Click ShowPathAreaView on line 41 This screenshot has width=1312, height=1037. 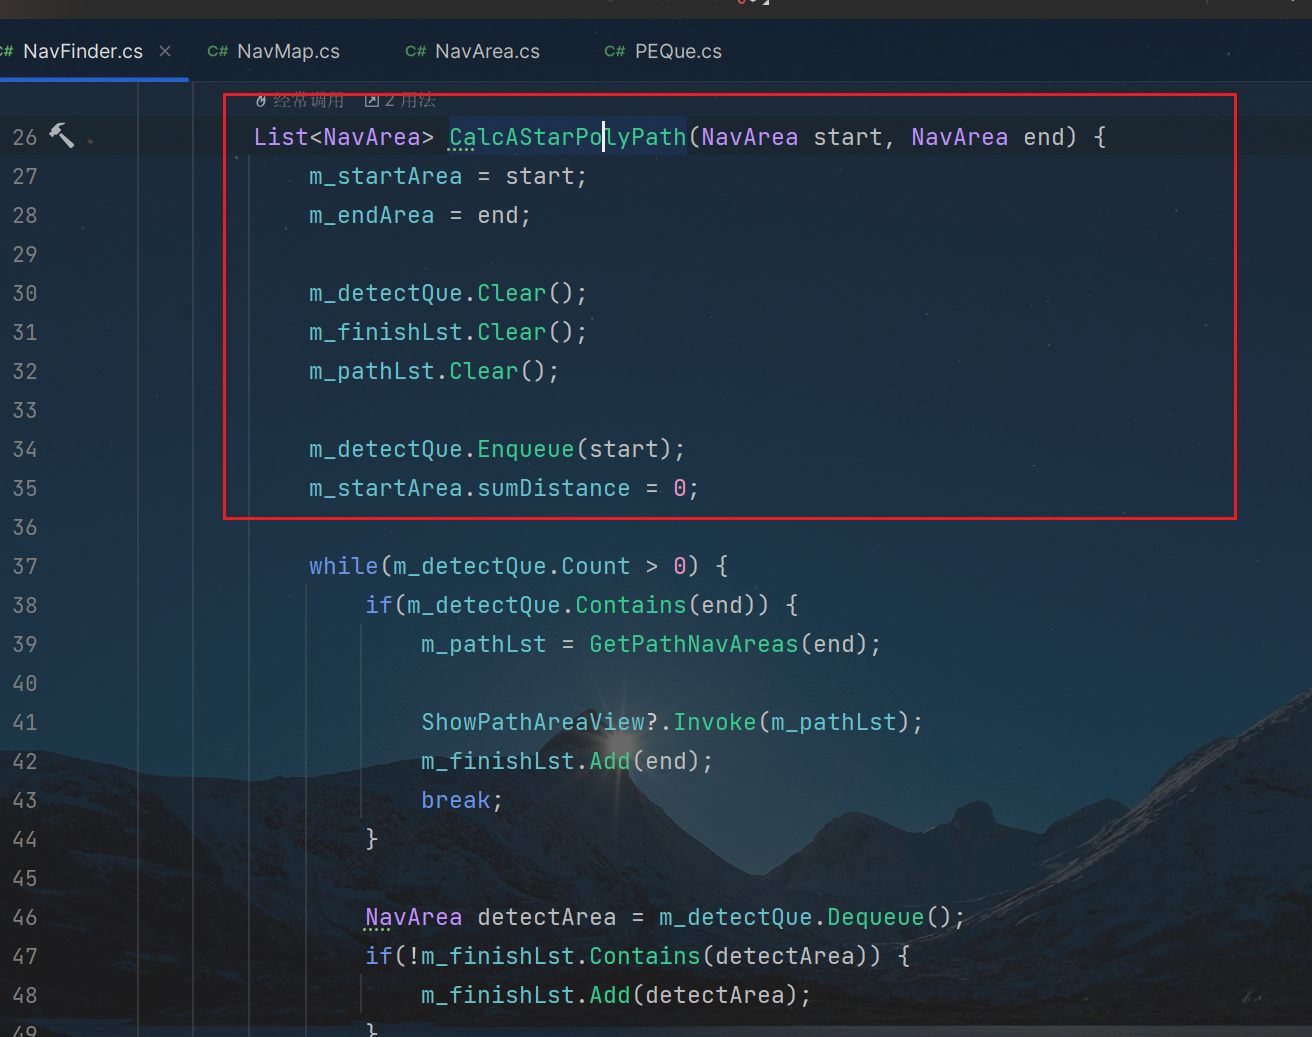532,722
